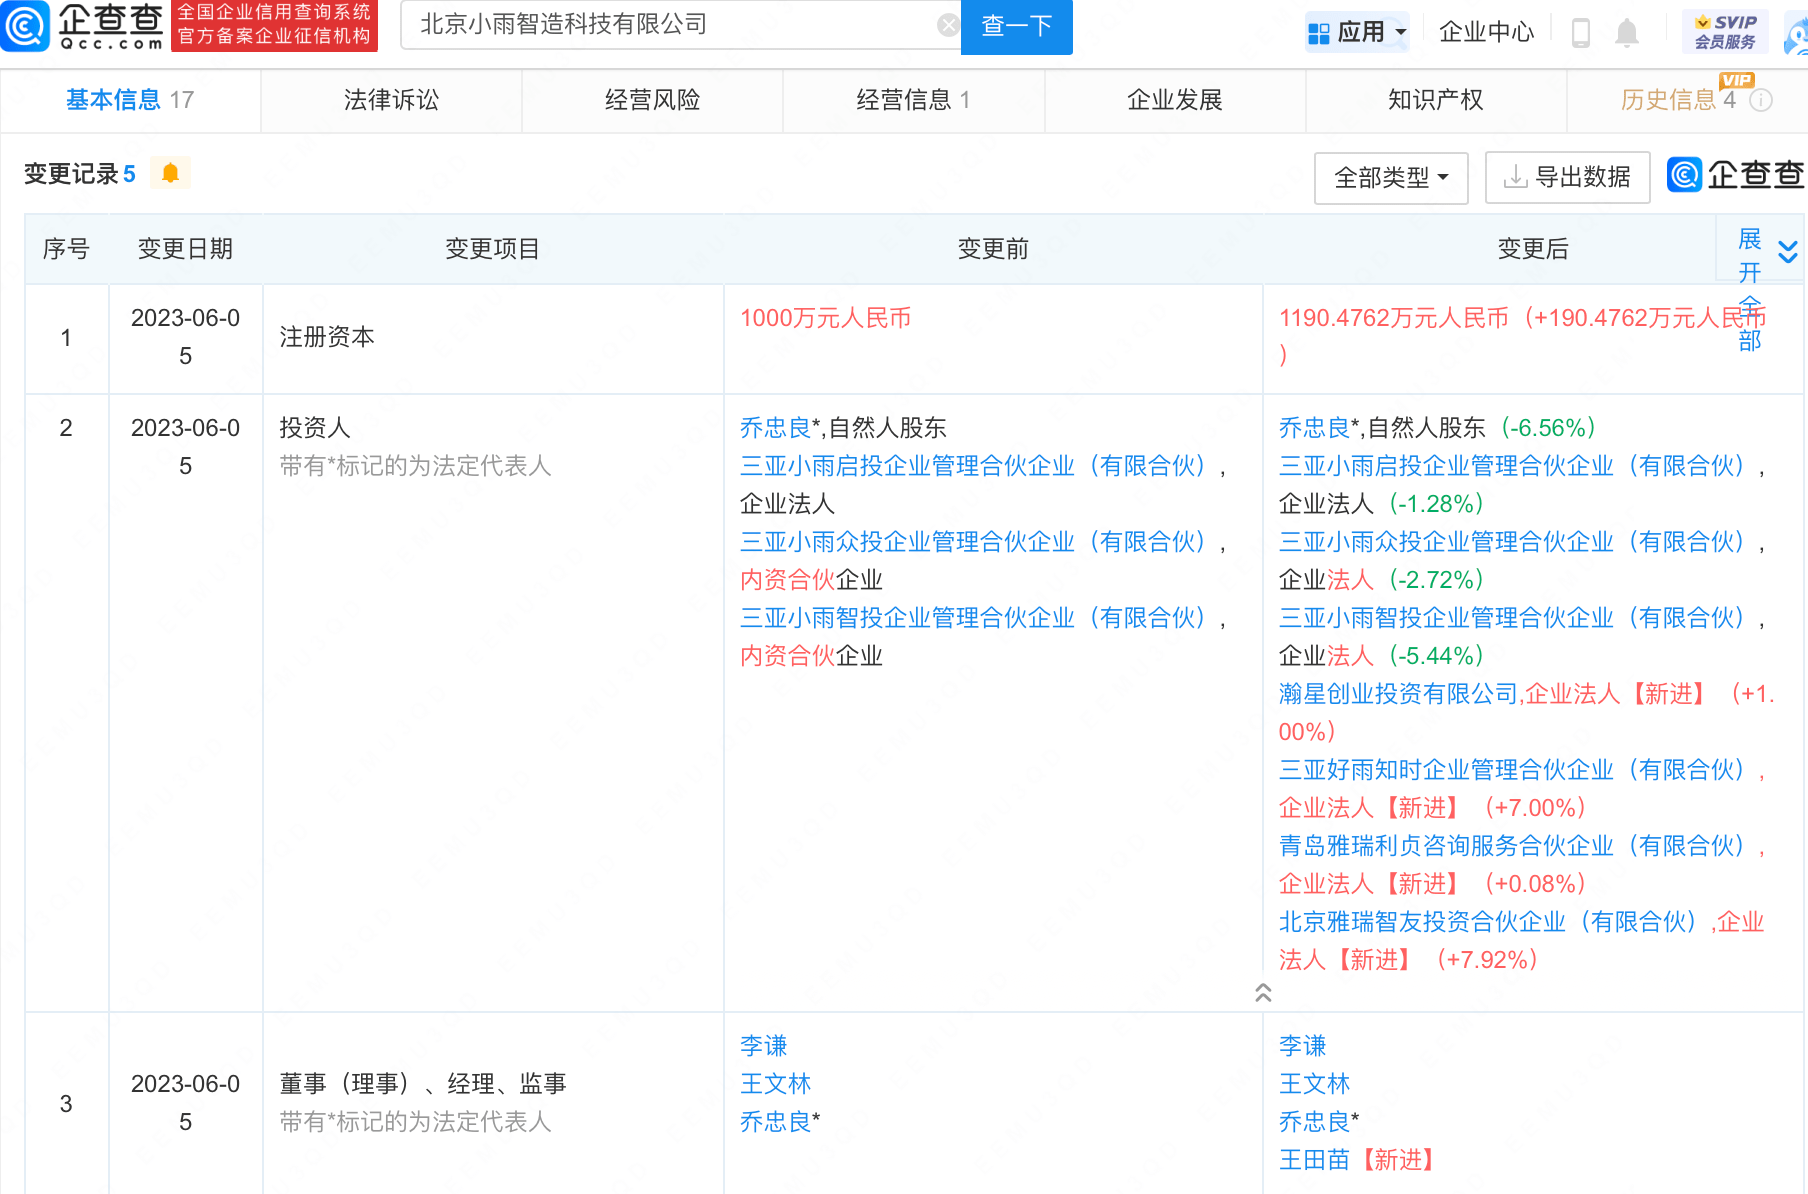This screenshot has height=1194, width=1808.
Task: Collapse the investor row with double-up chevron
Action: tap(1263, 992)
